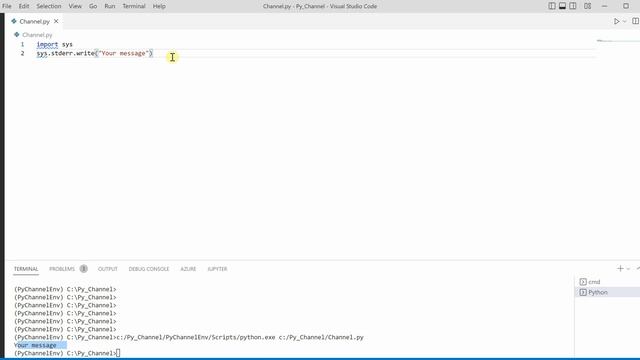Click the 'import' keyword on line 1
The height and width of the screenshot is (360, 640).
click(x=47, y=44)
